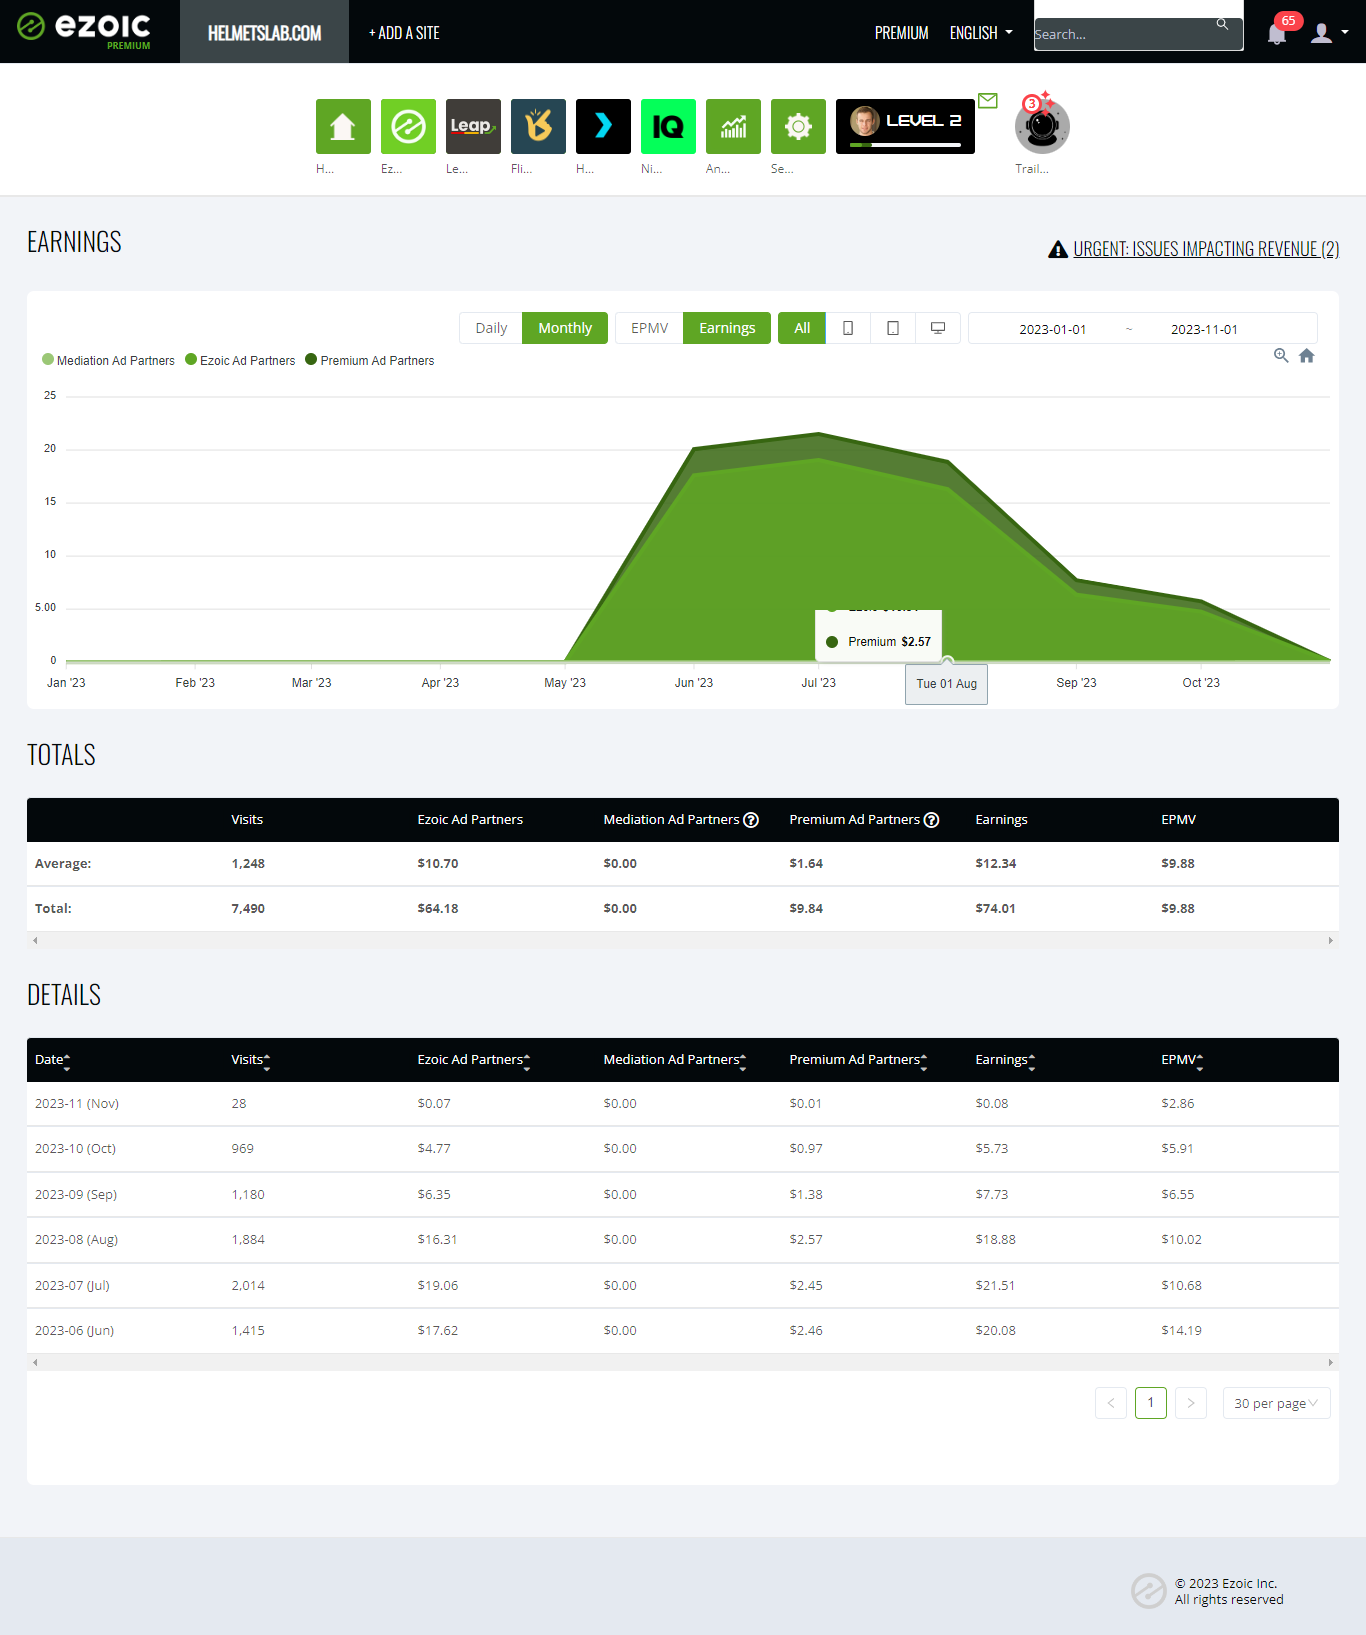Open Premium Ad Partners help icon
1366x1635 pixels.
[x=931, y=820]
